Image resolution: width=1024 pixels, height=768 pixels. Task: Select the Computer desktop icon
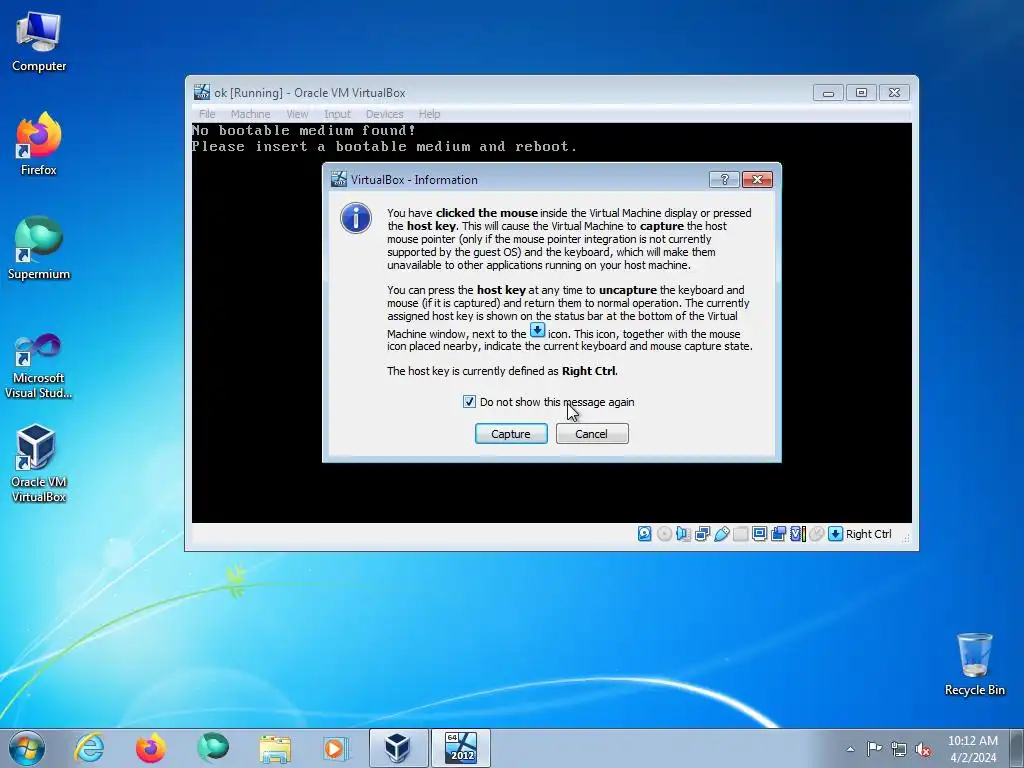[39, 42]
